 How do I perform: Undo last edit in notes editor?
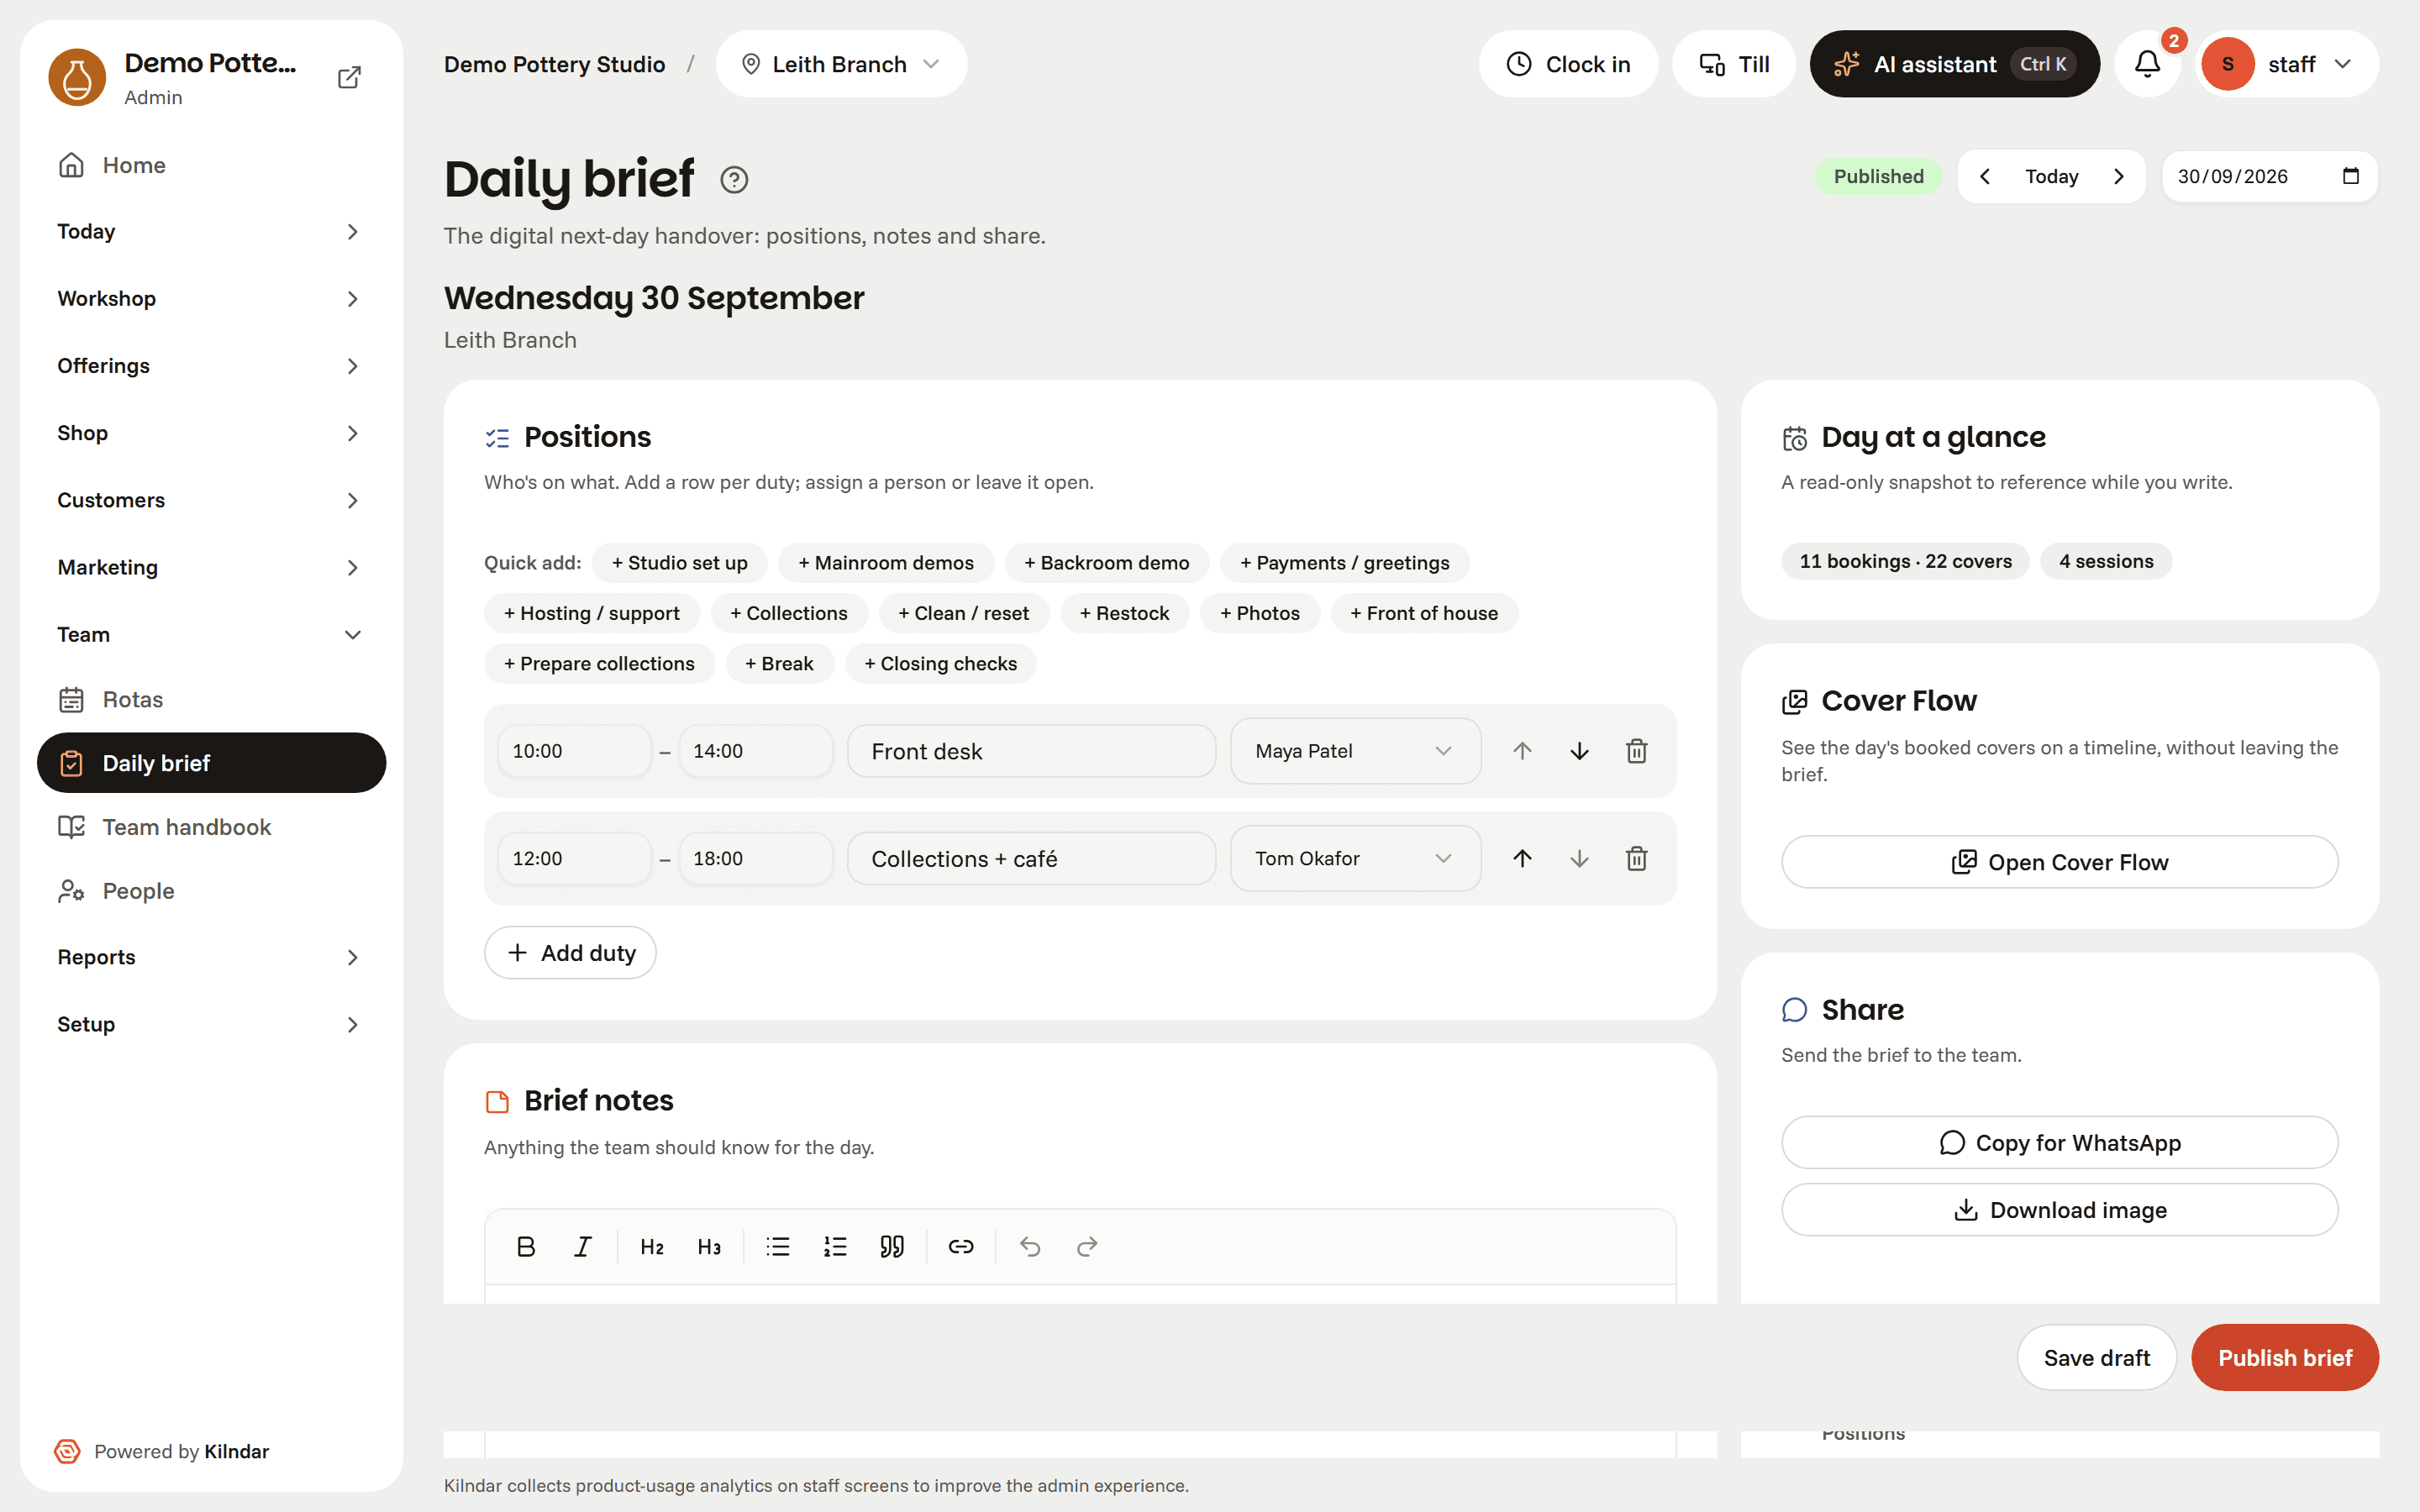click(1030, 1246)
